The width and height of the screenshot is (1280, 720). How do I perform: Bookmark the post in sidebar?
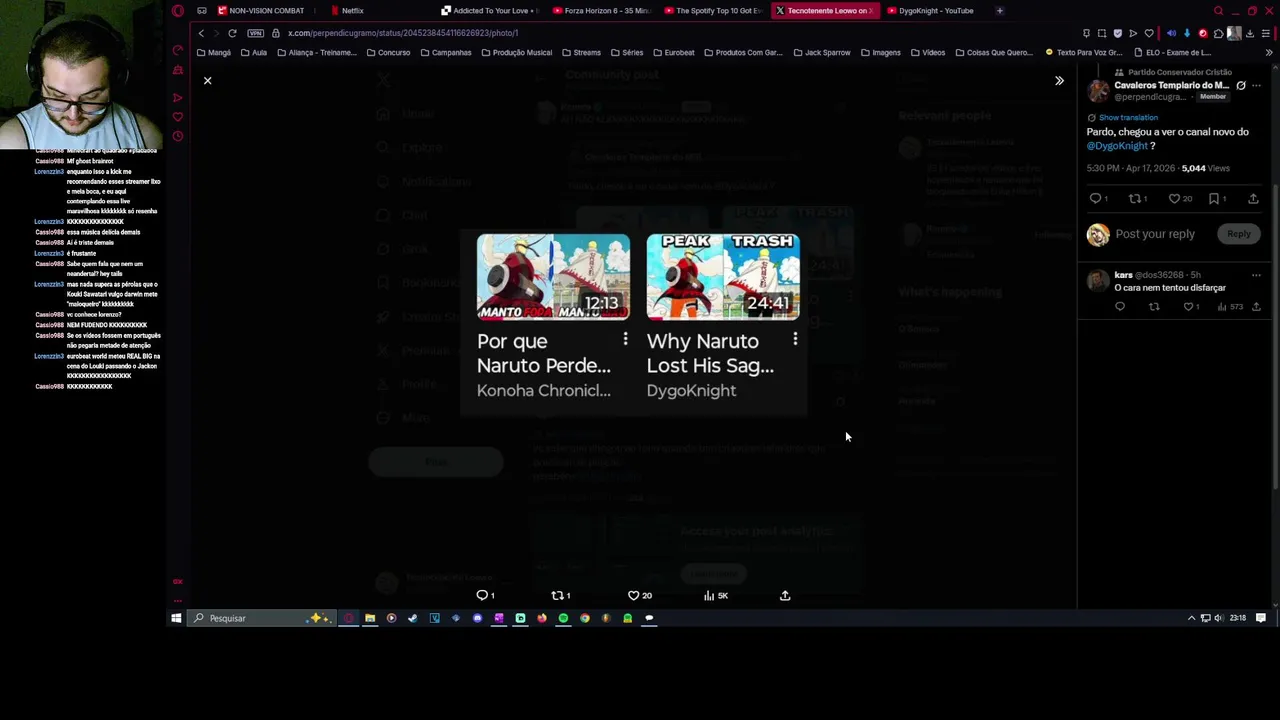(1214, 198)
